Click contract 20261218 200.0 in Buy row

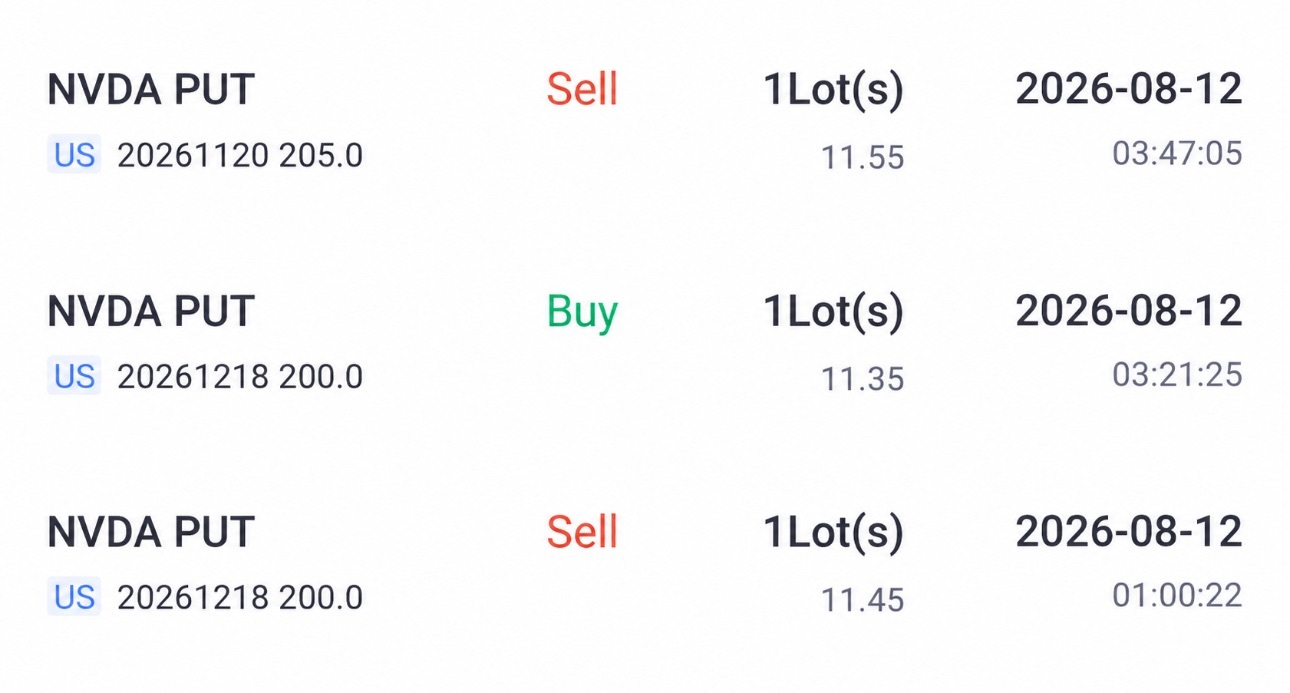240,377
